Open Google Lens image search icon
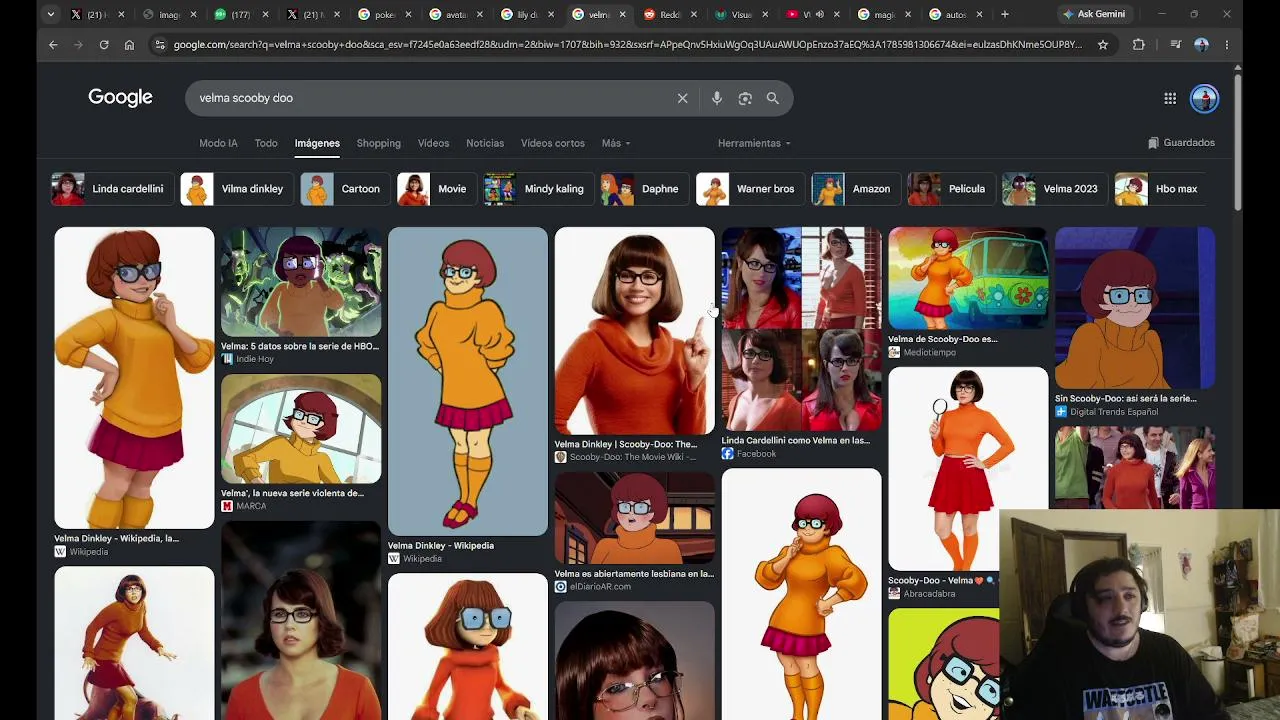The height and width of the screenshot is (720, 1280). tap(744, 98)
